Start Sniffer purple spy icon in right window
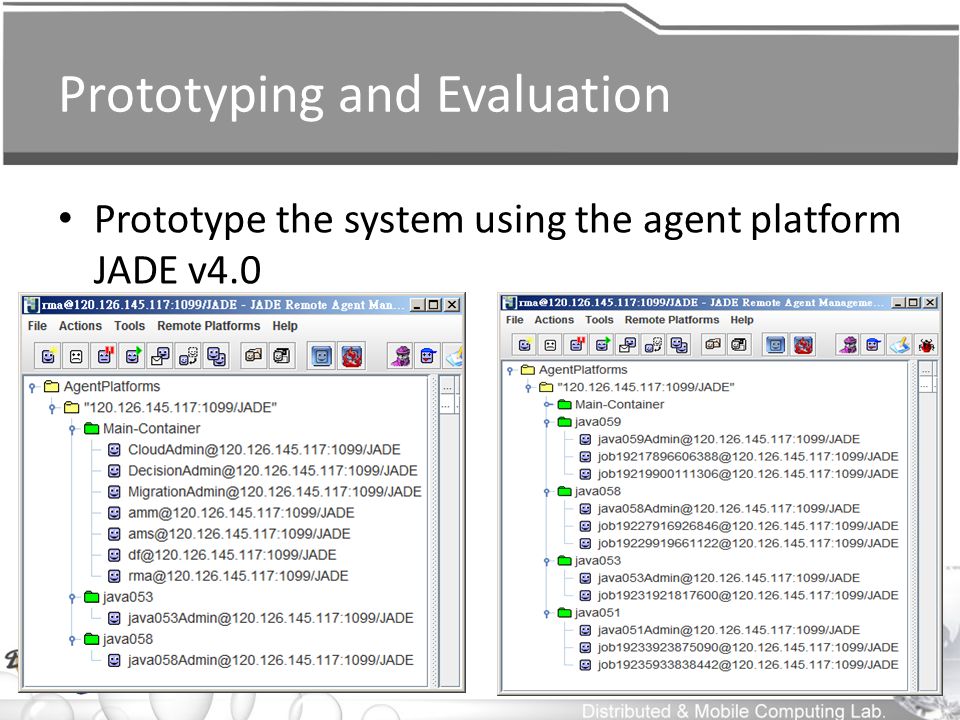 coord(847,345)
